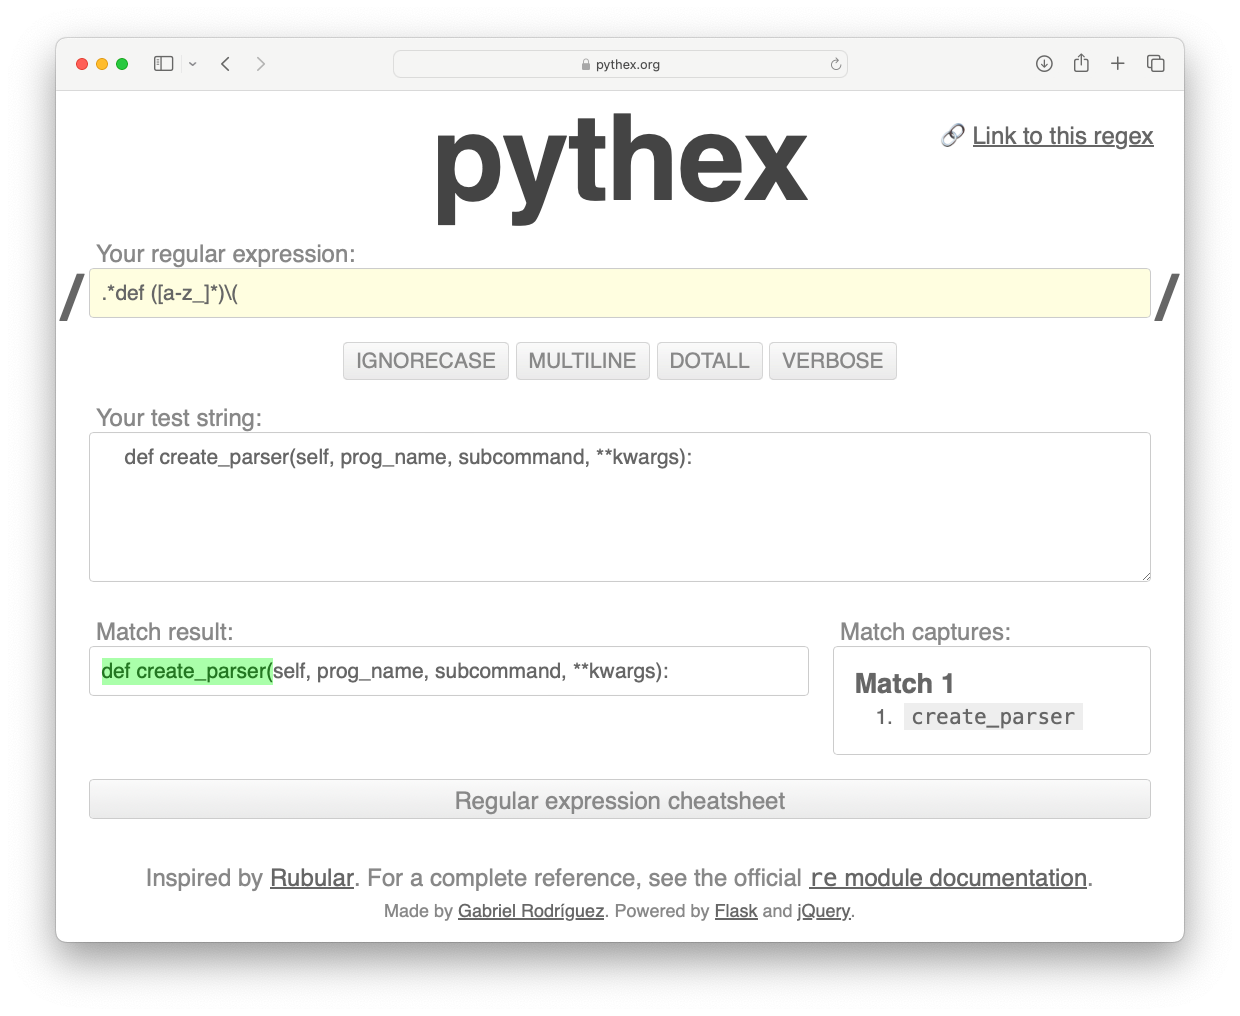Open the Gabriel Rodríguez link
This screenshot has width=1240, height=1016.
point(531,911)
